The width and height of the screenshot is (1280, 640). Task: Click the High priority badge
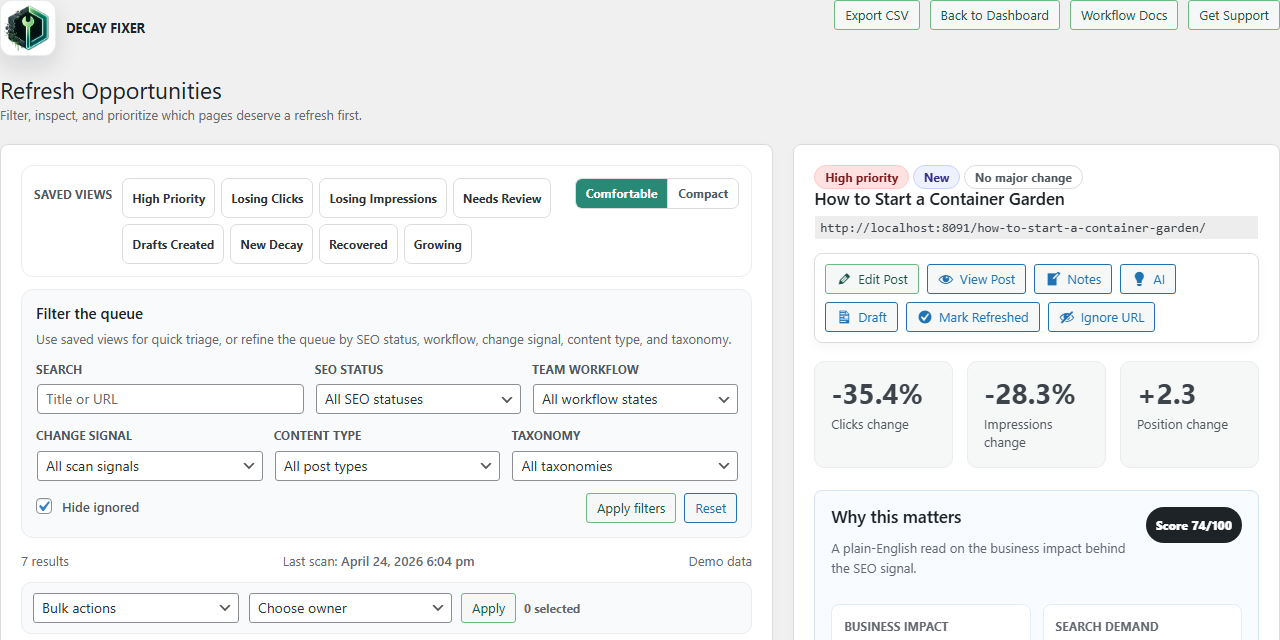pos(862,178)
